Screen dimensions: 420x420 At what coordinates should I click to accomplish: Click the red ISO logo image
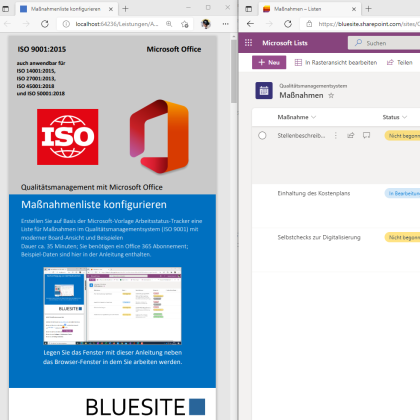pyautogui.click(x=68, y=137)
